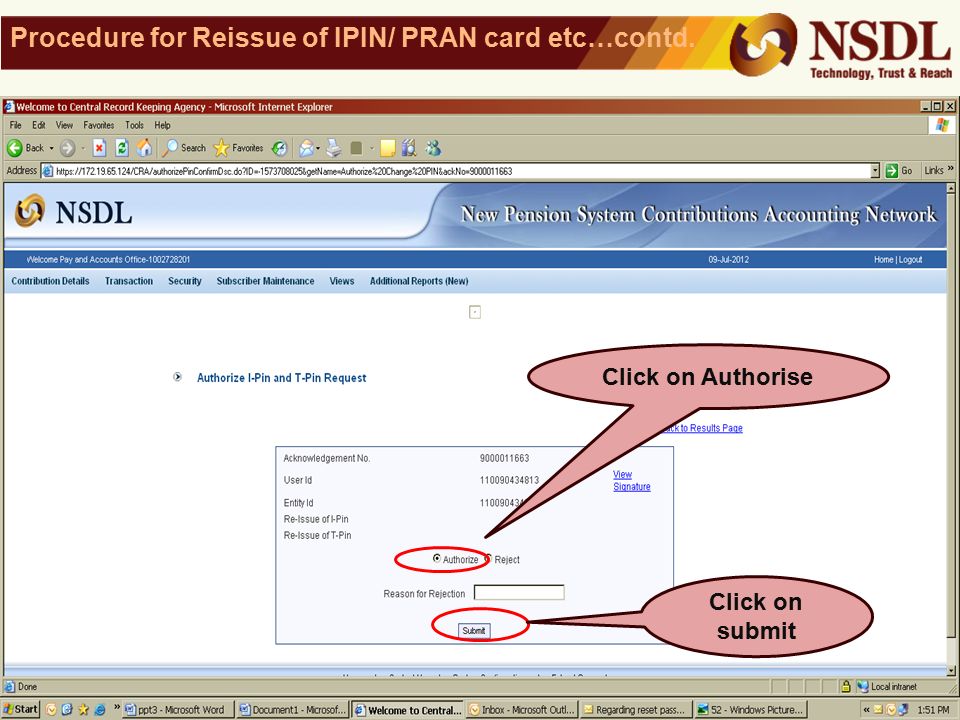Click the page icon in the address bar
The image size is (960, 720).
pyautogui.click(x=47, y=171)
